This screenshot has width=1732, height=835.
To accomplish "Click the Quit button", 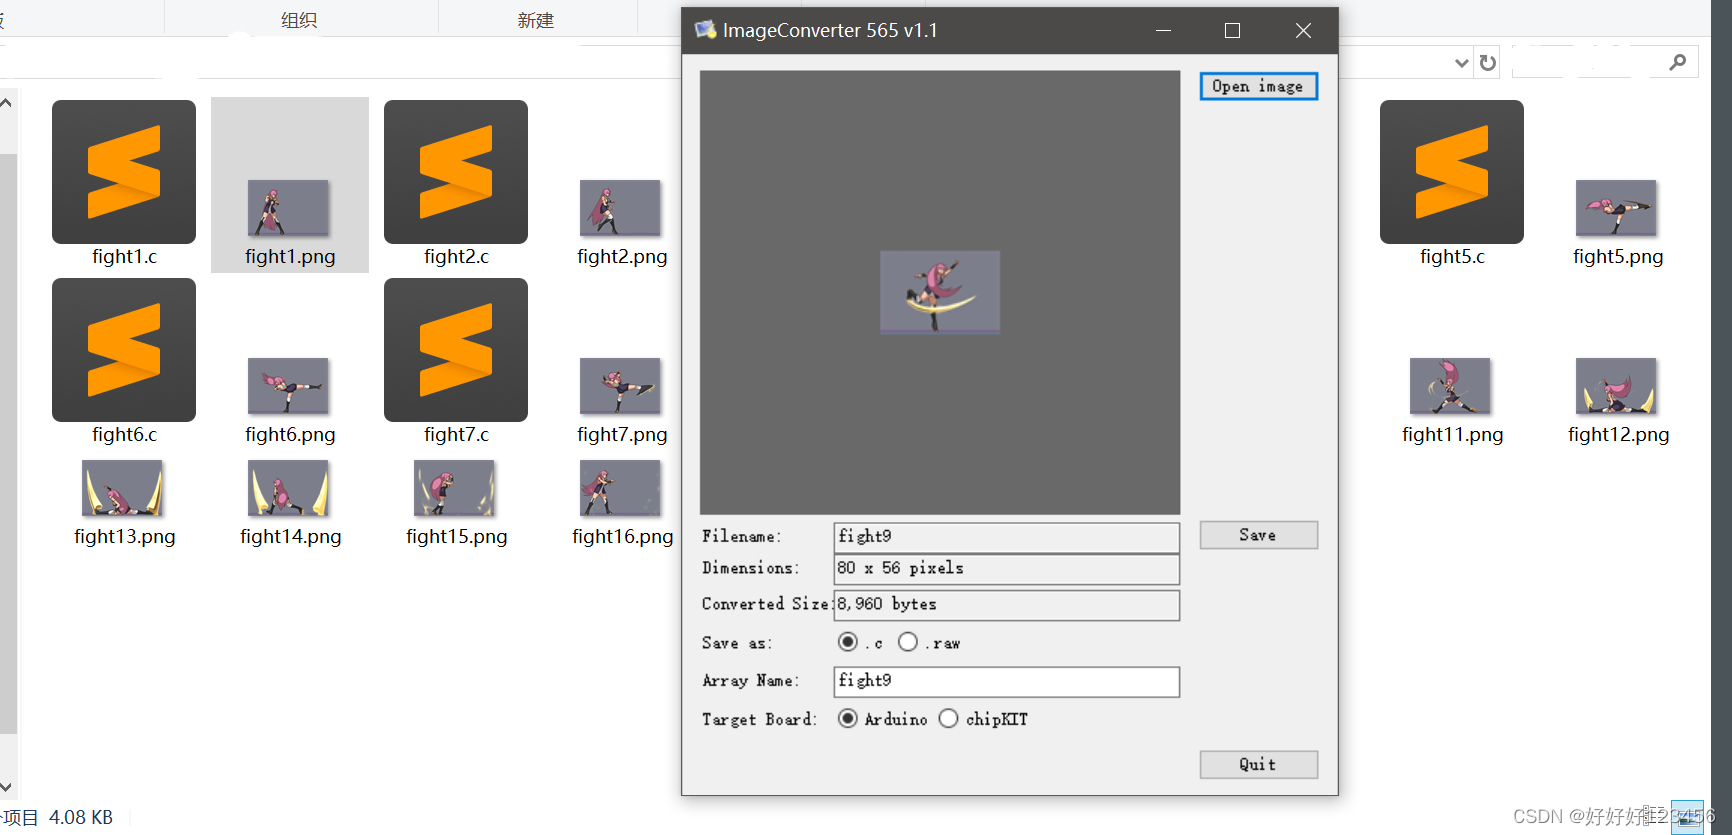I will click(1258, 764).
